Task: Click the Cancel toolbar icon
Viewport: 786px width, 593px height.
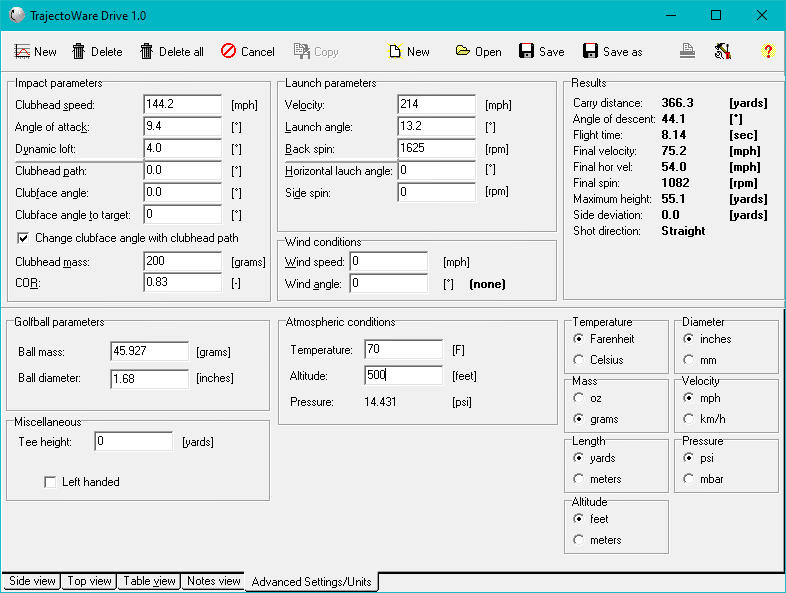Action: [x=228, y=52]
